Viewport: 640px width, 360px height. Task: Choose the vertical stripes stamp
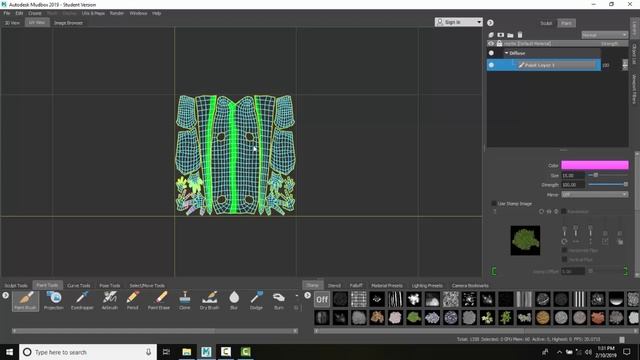[x=579, y=300]
